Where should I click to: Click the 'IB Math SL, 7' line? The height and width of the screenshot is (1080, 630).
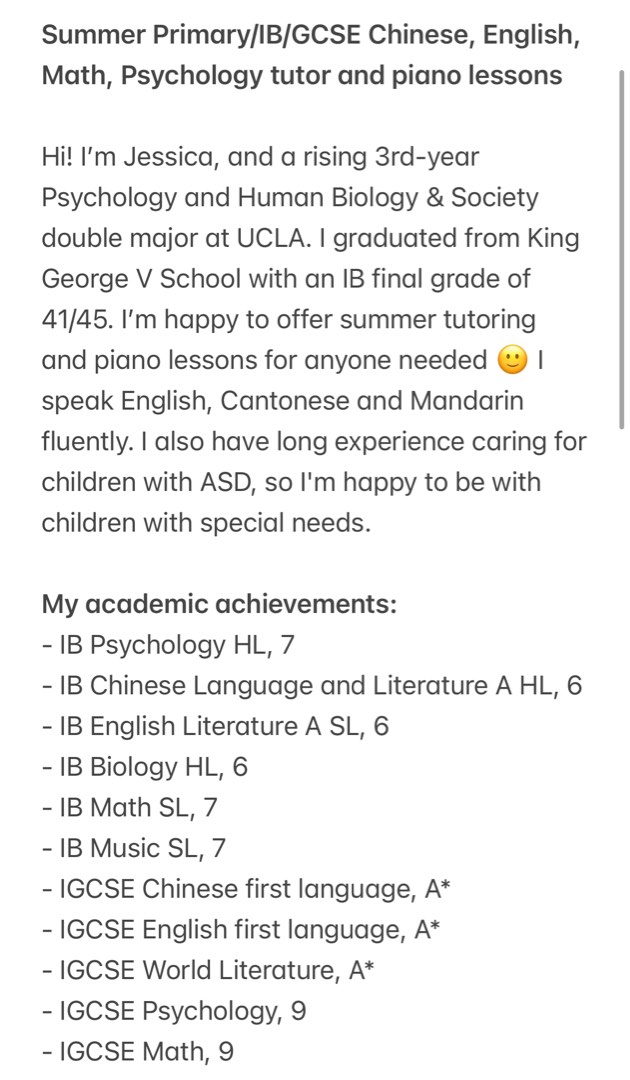tap(129, 807)
